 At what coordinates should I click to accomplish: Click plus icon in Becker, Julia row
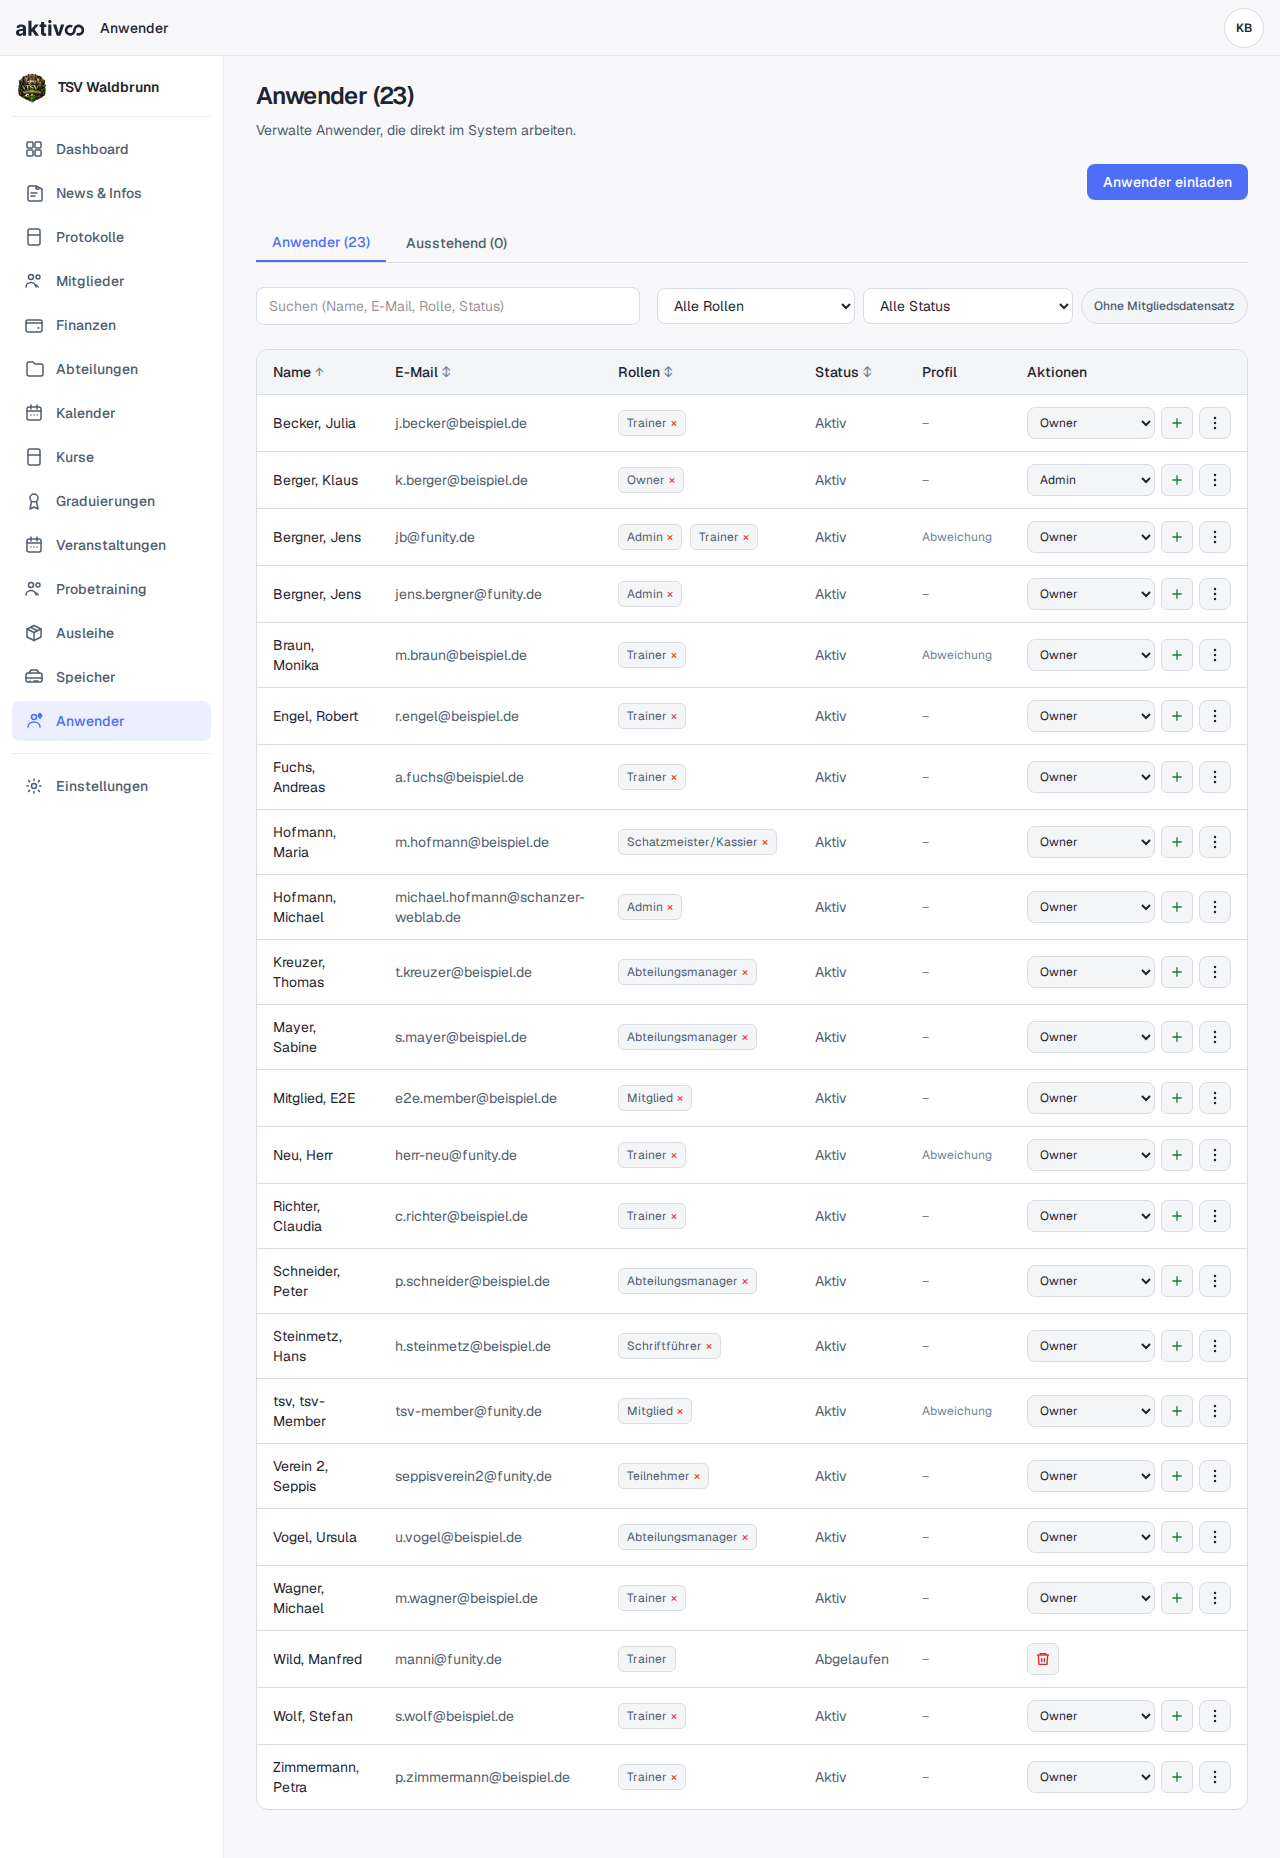[x=1177, y=423]
